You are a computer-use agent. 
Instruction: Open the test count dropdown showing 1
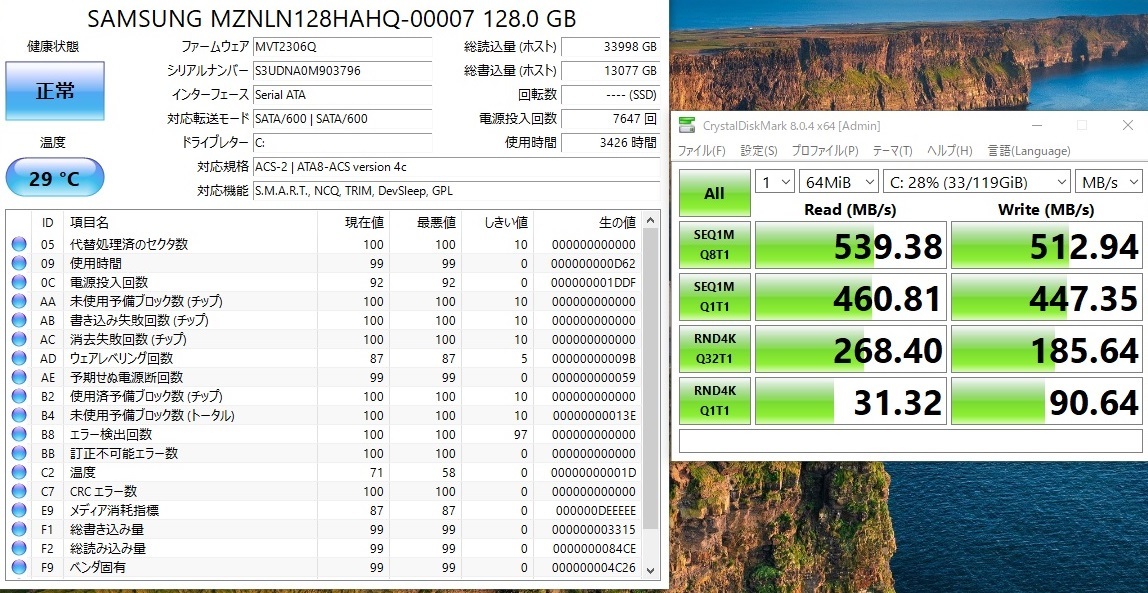[x=775, y=182]
